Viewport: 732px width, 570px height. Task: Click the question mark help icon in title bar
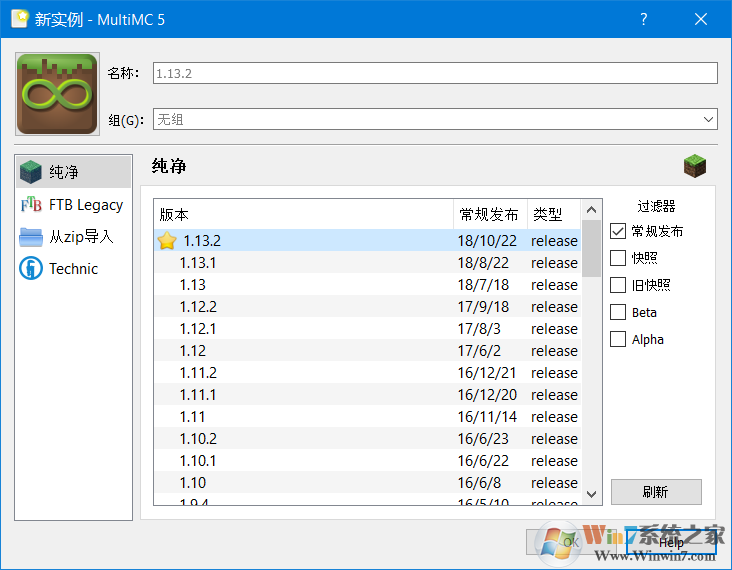point(644,20)
